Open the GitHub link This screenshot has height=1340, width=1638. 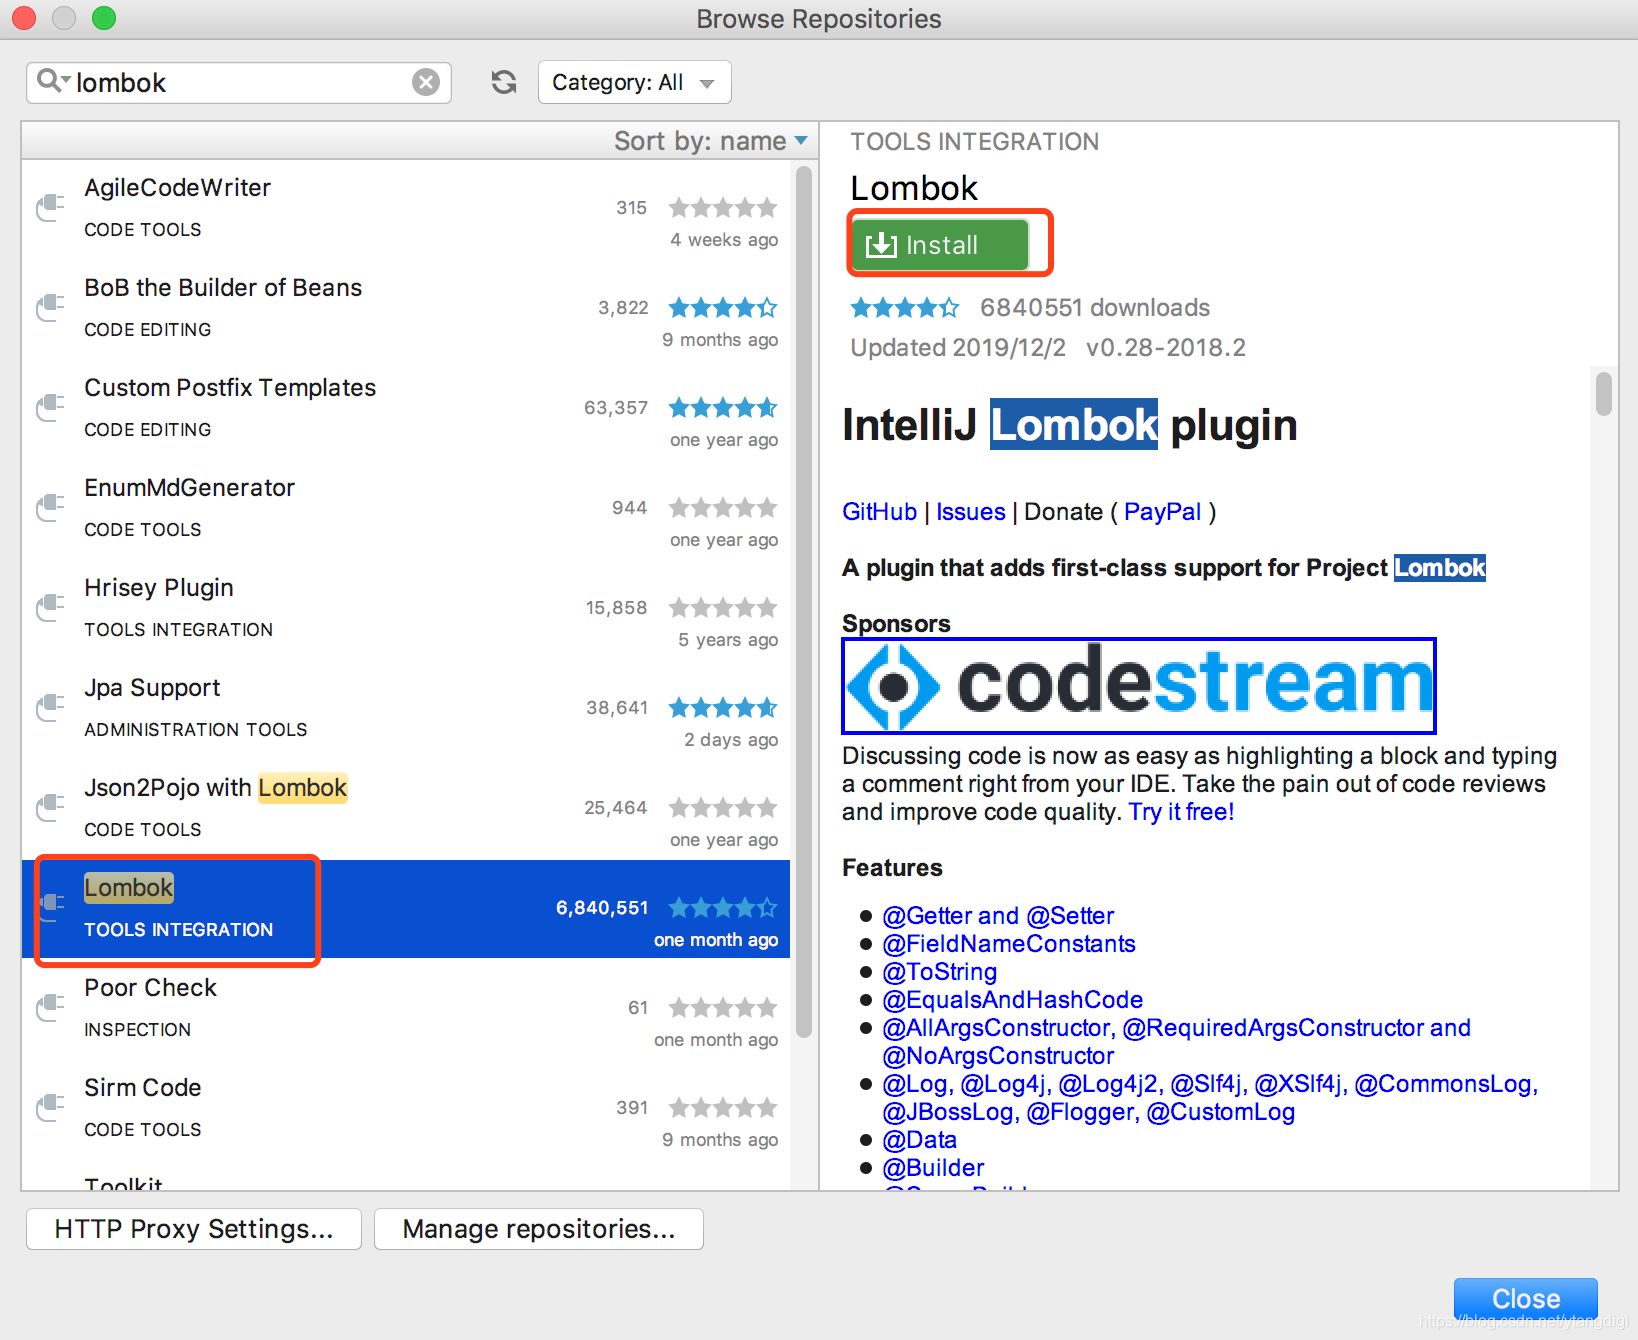(x=880, y=512)
